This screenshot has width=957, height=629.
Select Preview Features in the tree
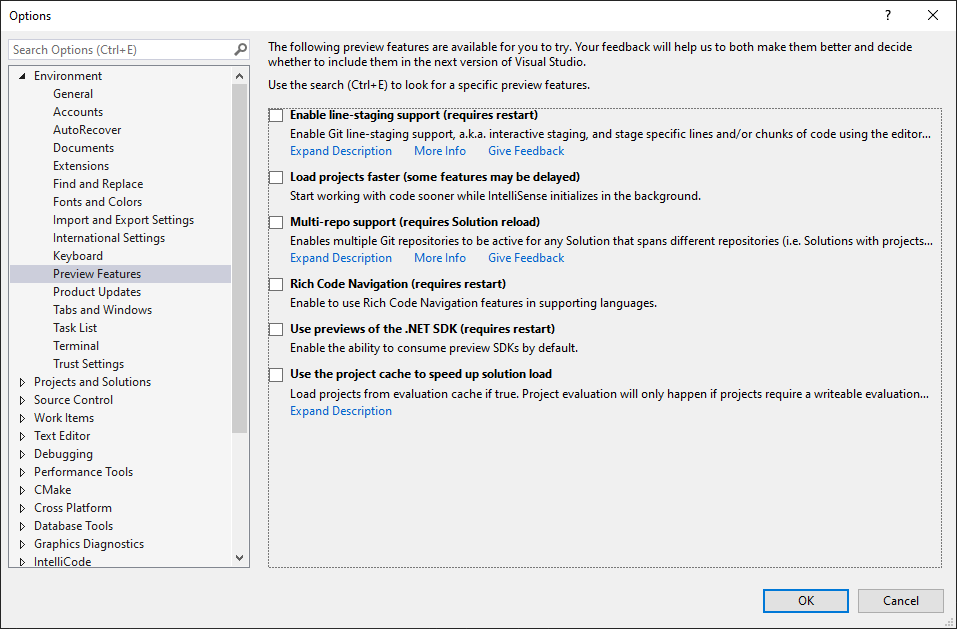96,274
